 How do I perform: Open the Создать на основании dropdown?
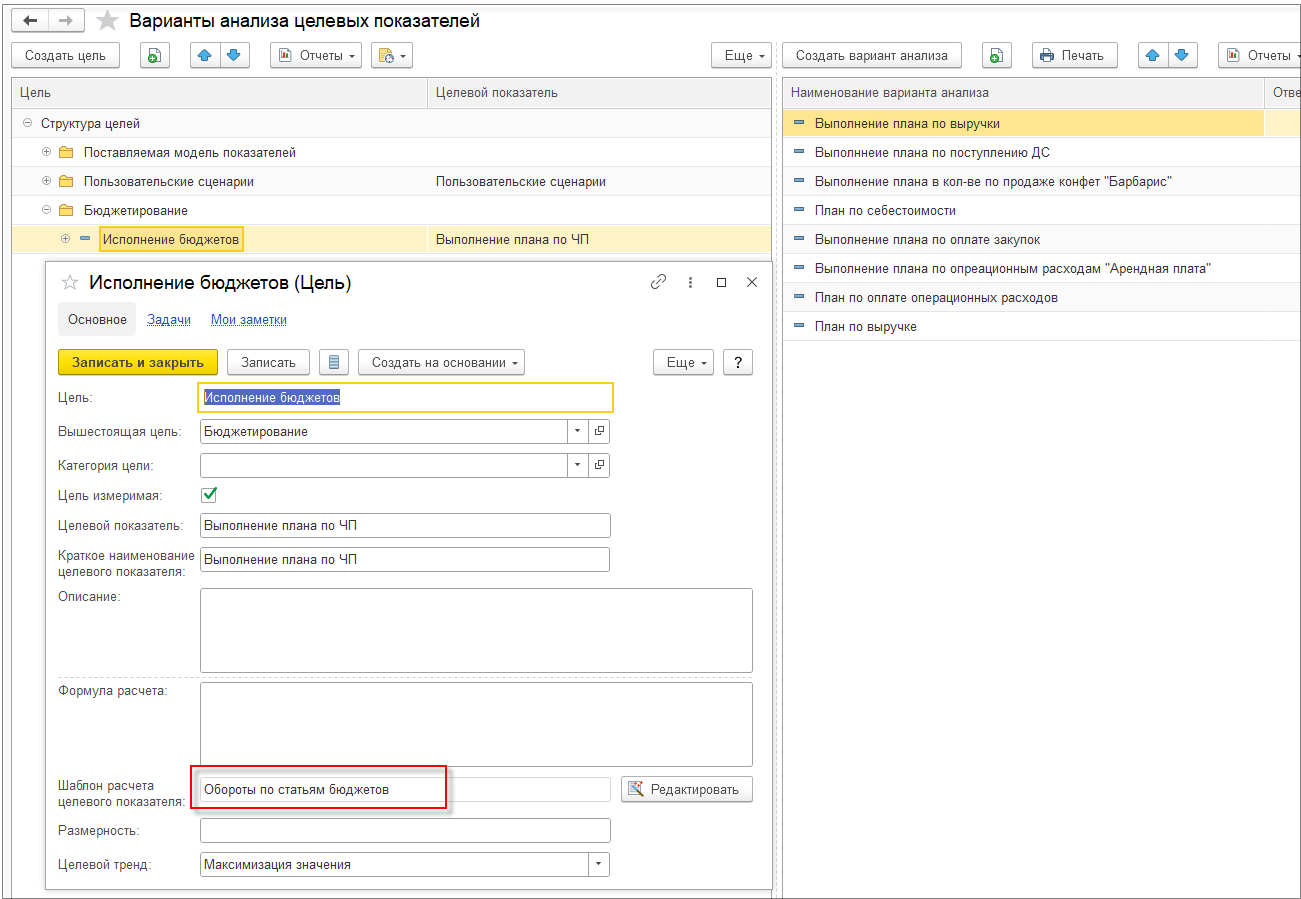coord(441,362)
